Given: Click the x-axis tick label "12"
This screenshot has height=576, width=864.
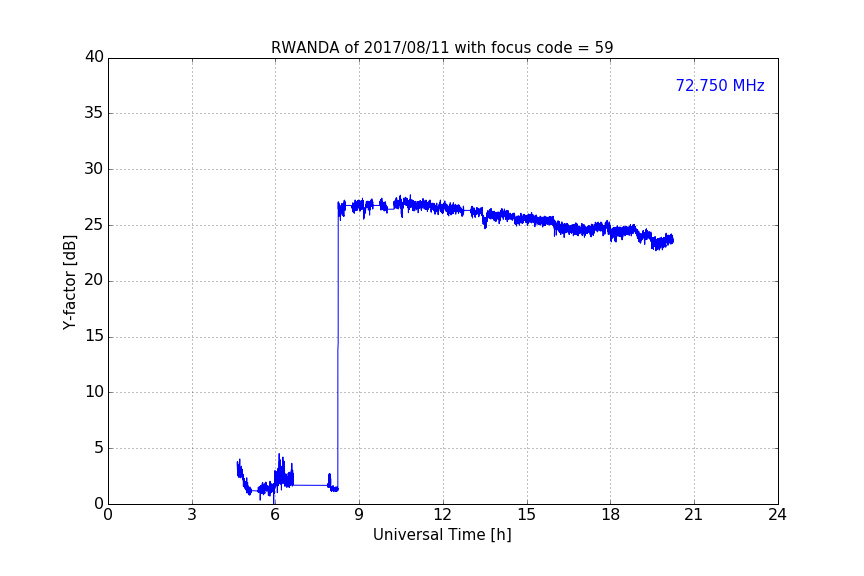Looking at the screenshot, I should pyautogui.click(x=442, y=515).
